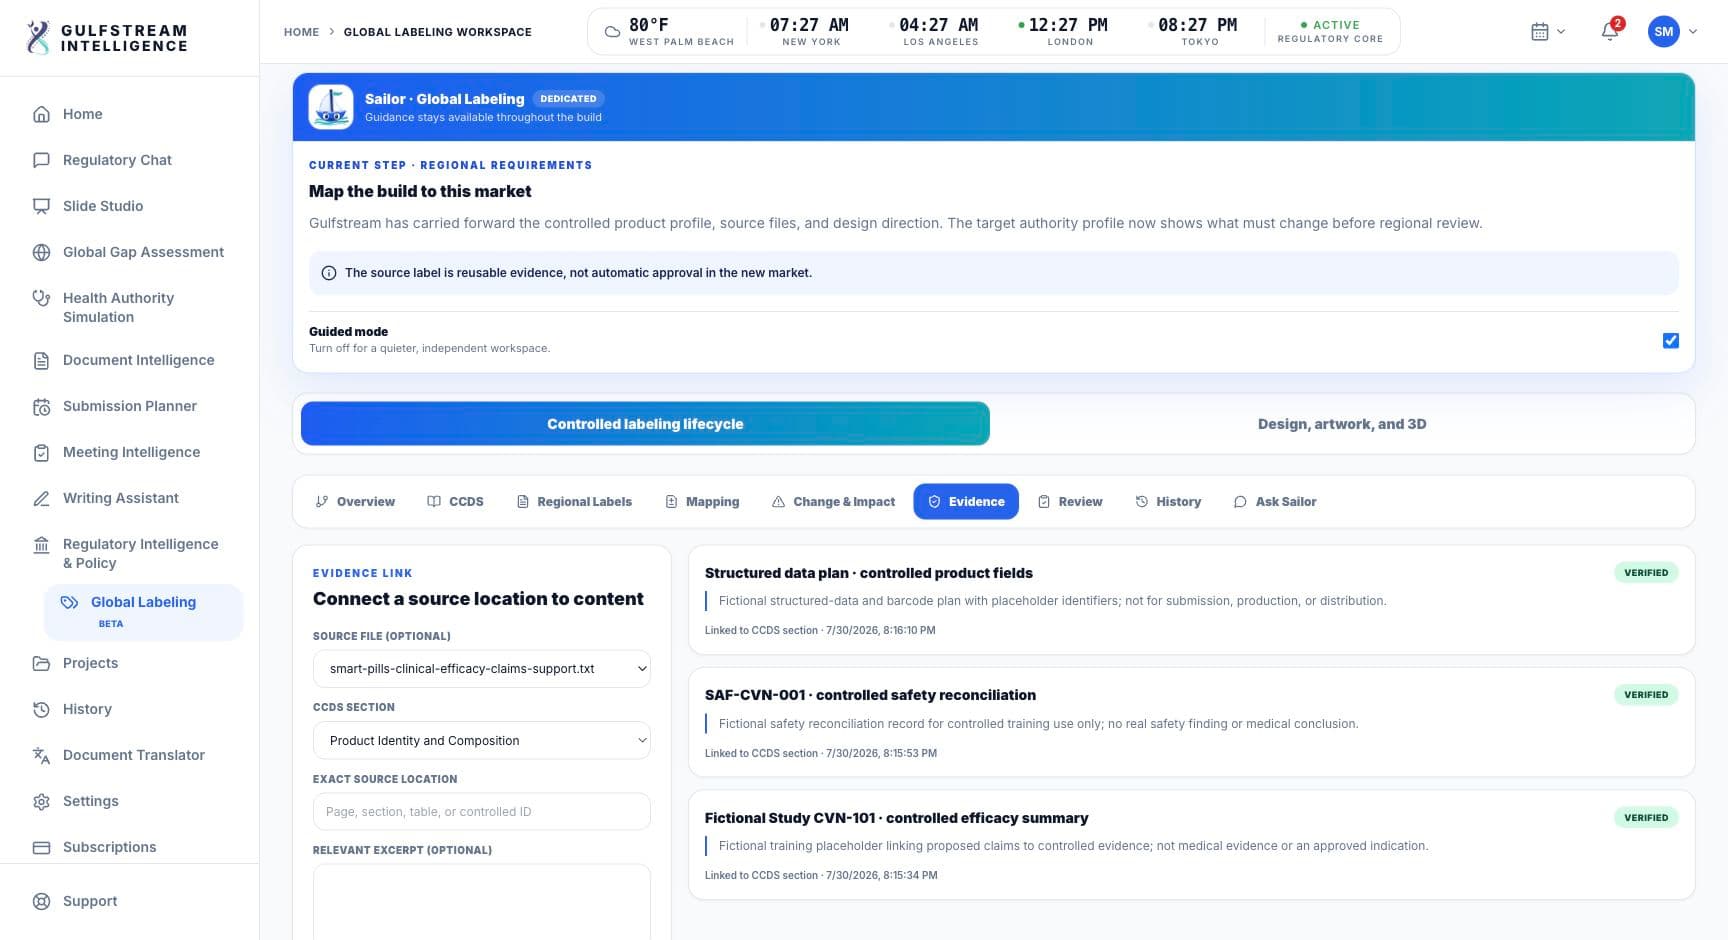Open the CCDS Section dropdown
1728x940 pixels.
click(x=482, y=741)
